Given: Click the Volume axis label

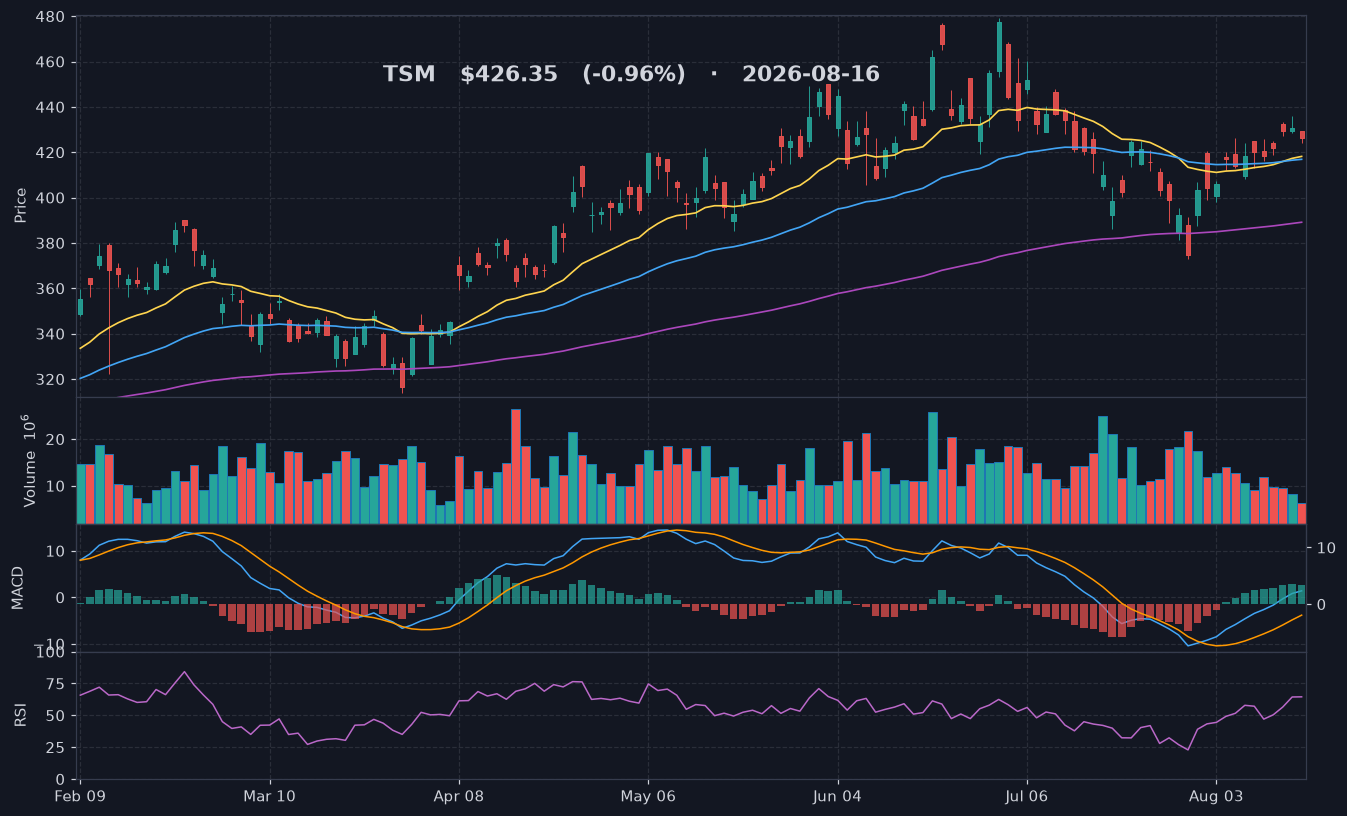Looking at the screenshot, I should 28,460.
